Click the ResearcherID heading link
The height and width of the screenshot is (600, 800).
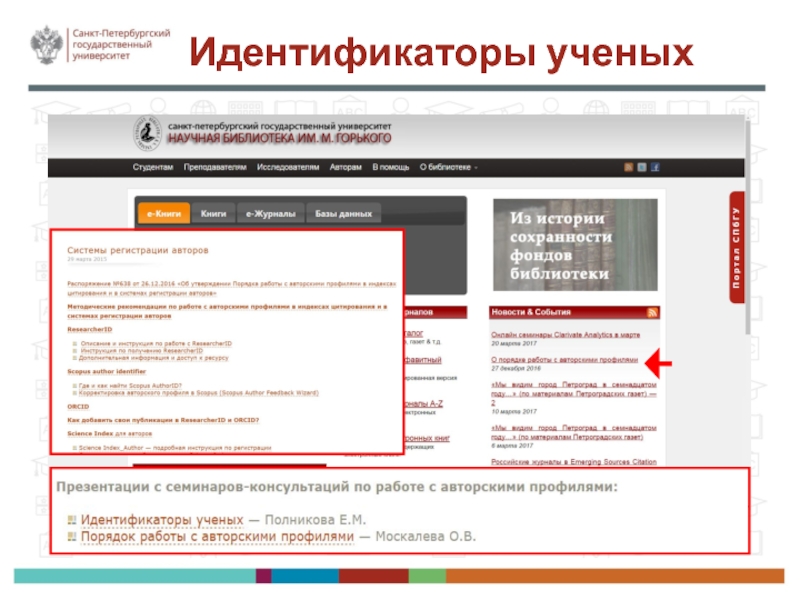pyautogui.click(x=89, y=330)
